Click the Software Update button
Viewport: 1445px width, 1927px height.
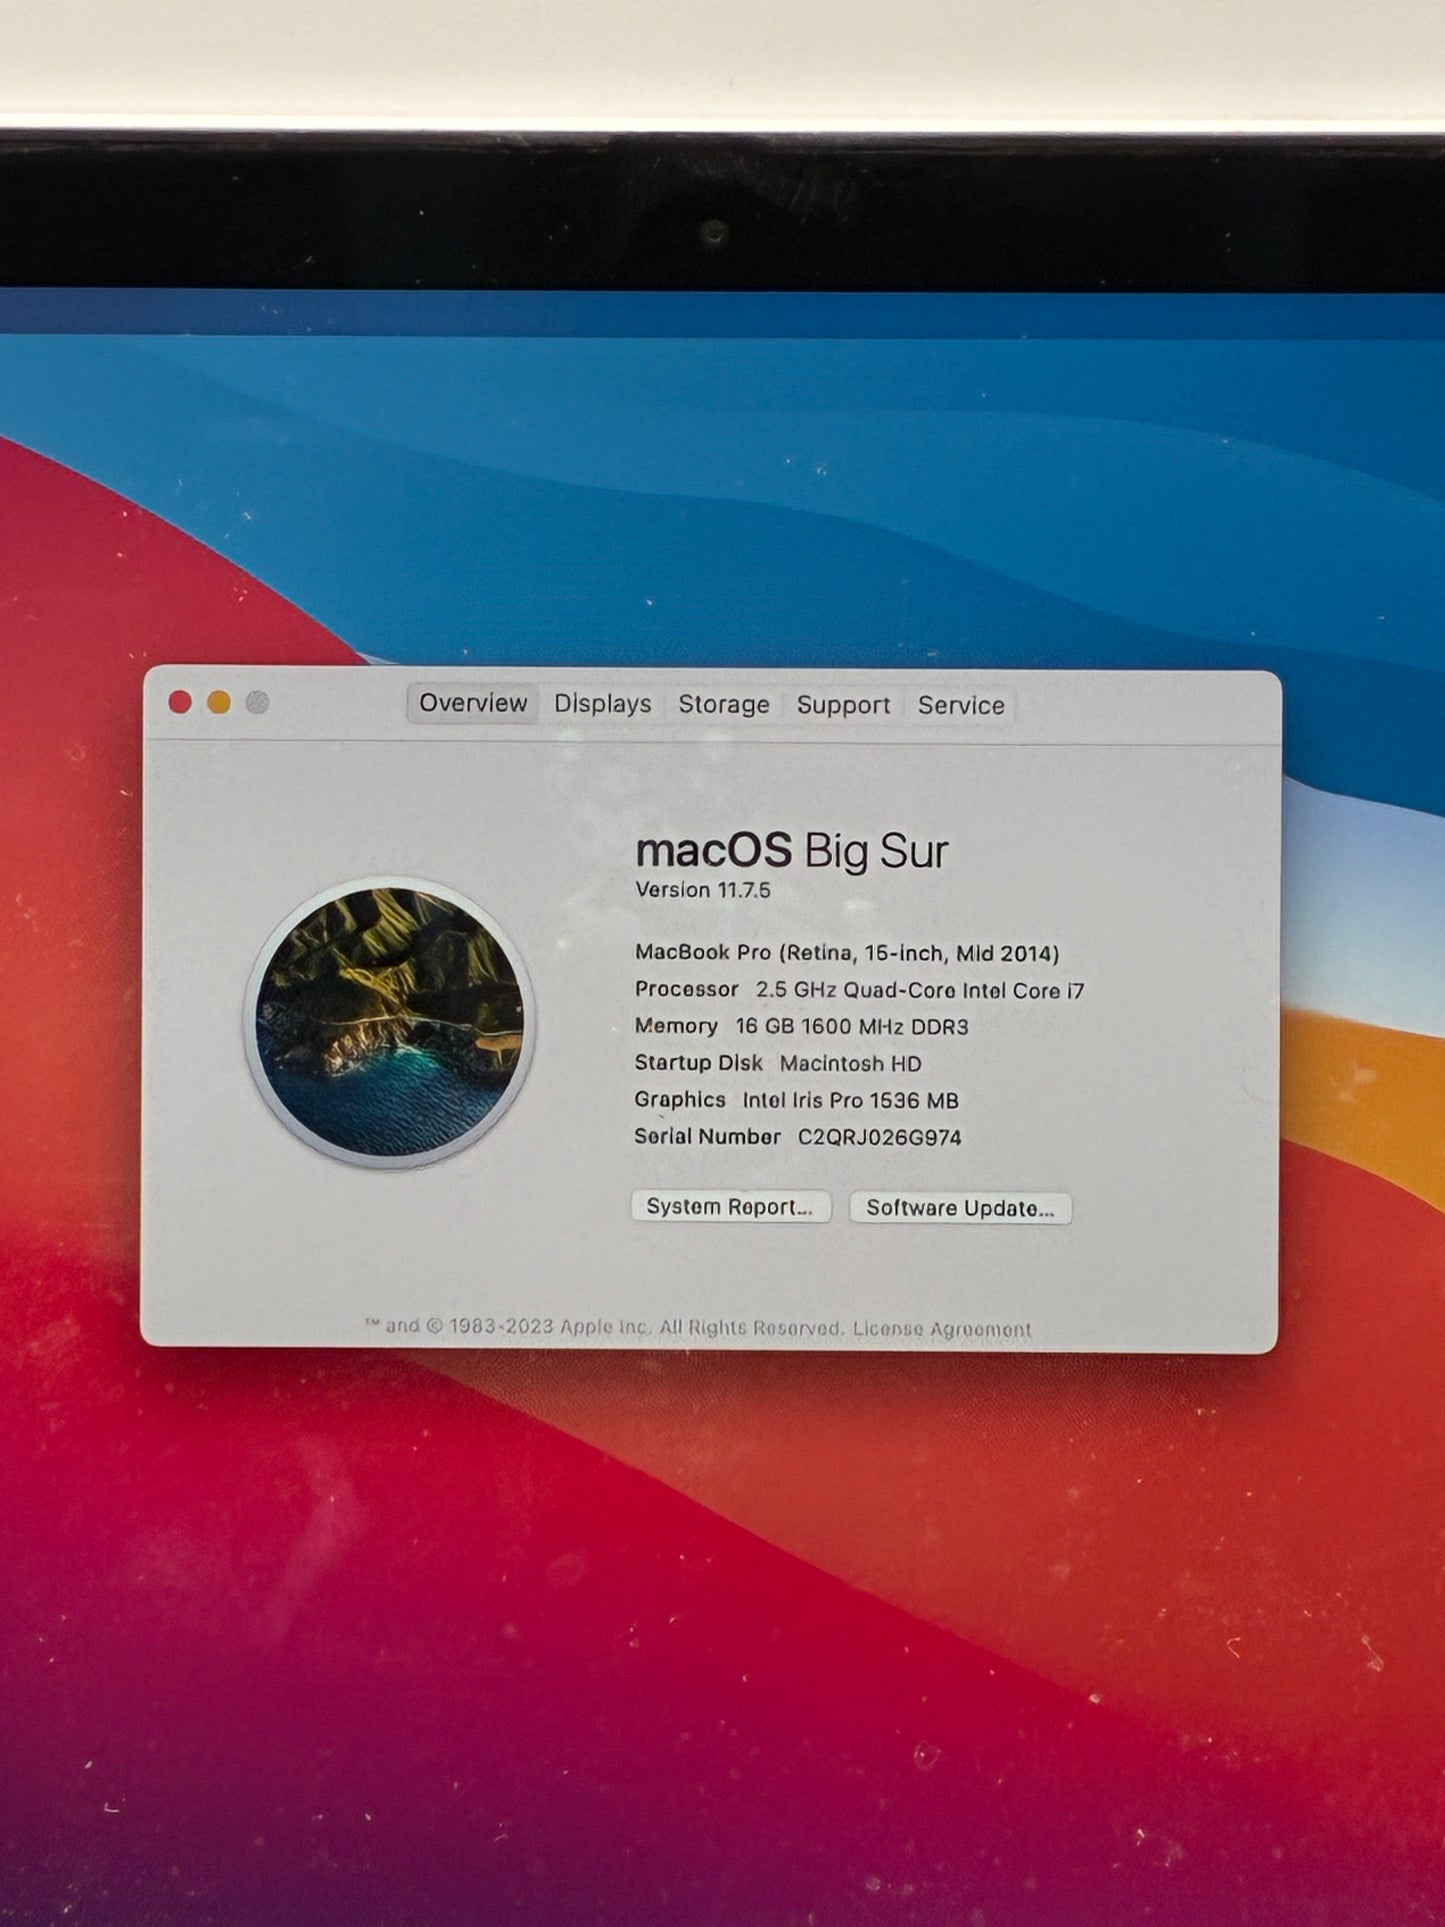[x=960, y=1208]
